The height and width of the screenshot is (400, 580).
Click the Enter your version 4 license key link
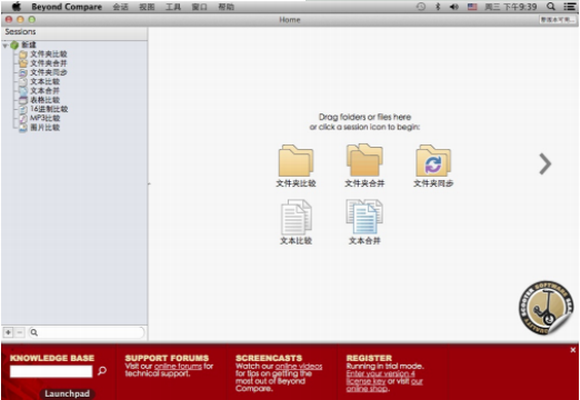point(380,377)
